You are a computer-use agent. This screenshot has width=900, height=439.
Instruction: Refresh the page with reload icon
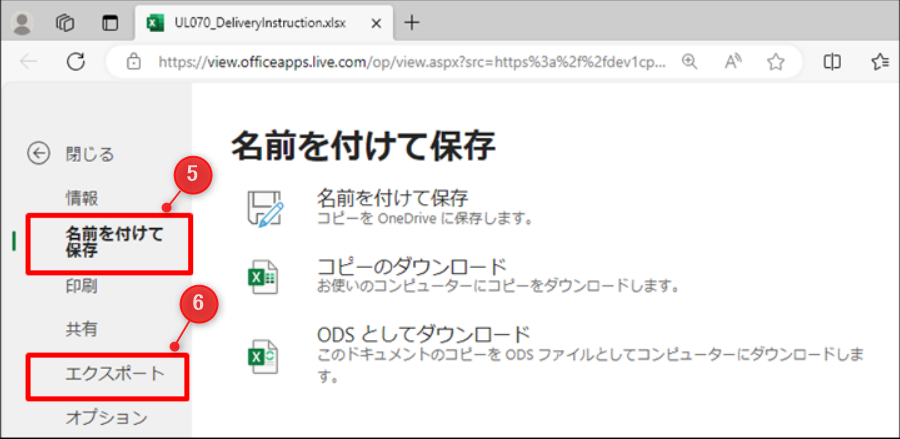point(76,62)
